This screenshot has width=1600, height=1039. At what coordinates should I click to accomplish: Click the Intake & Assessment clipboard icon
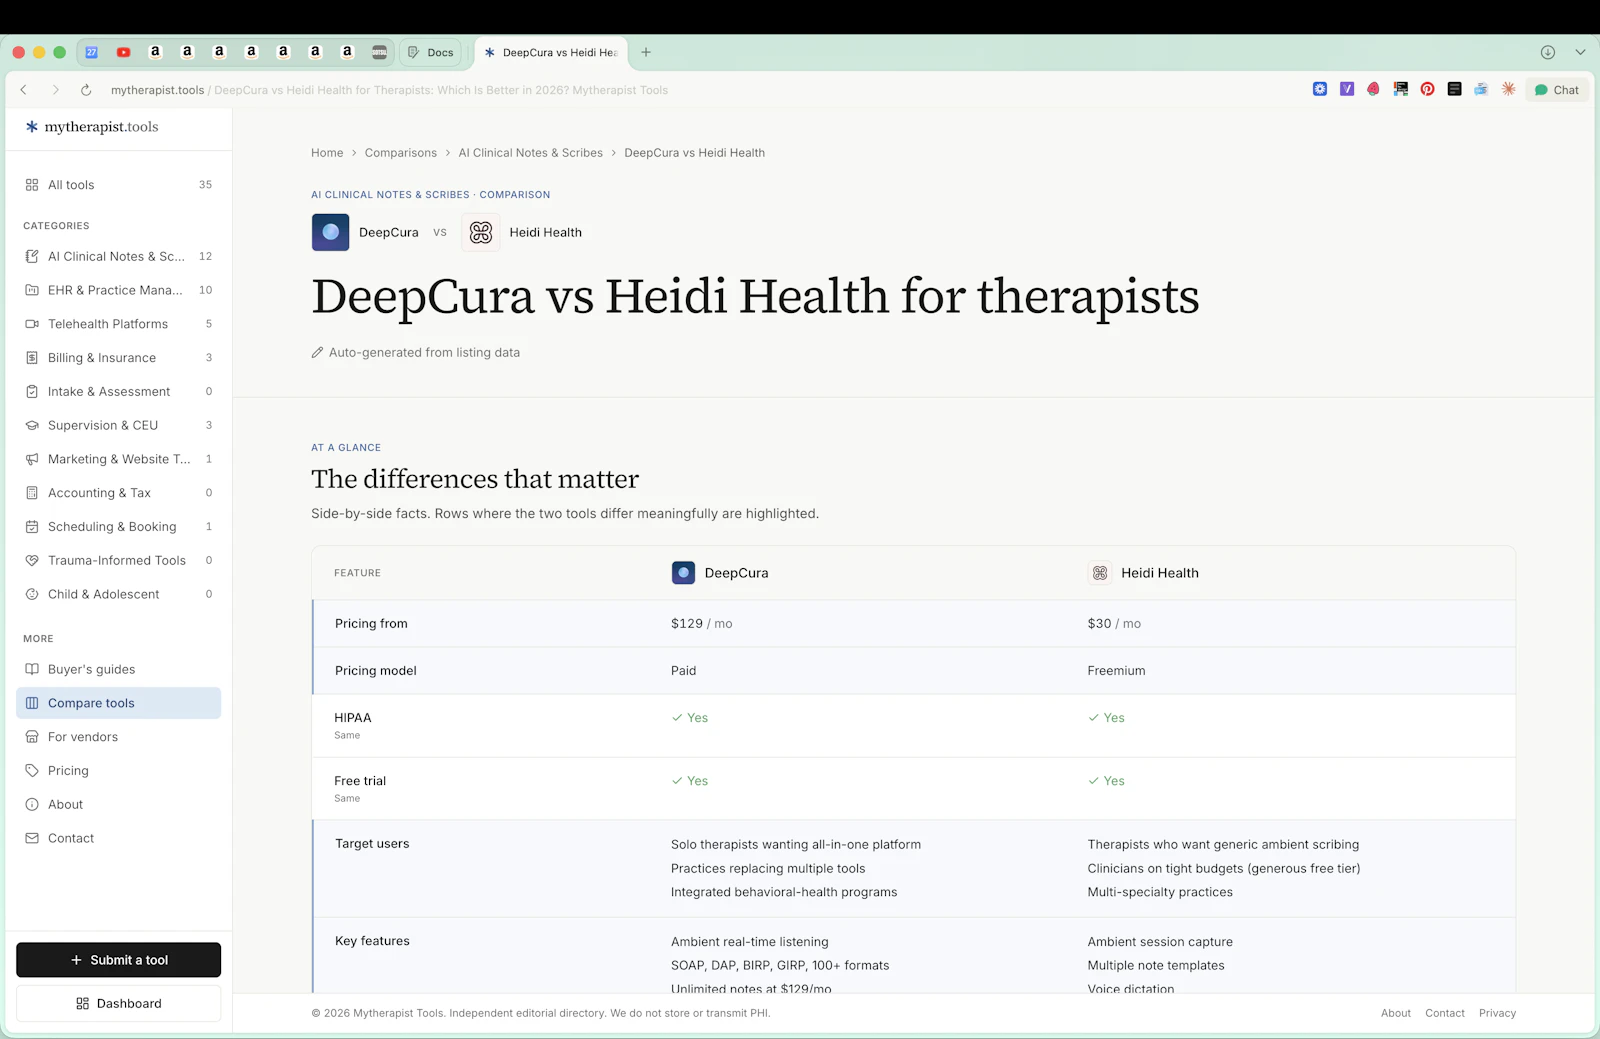click(x=32, y=392)
